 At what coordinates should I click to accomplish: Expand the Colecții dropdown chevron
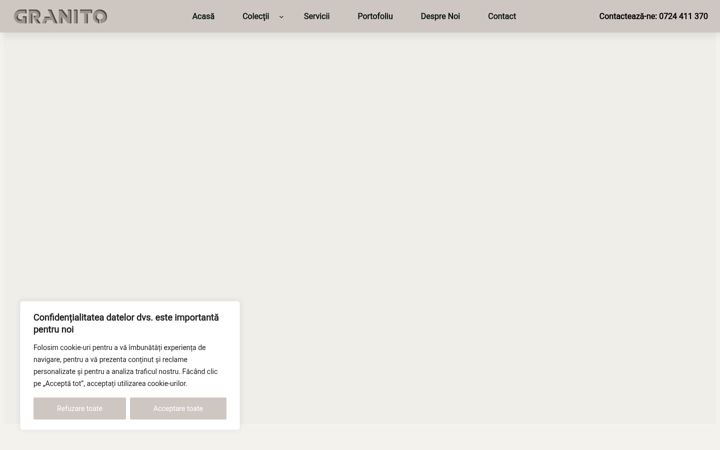click(x=281, y=17)
